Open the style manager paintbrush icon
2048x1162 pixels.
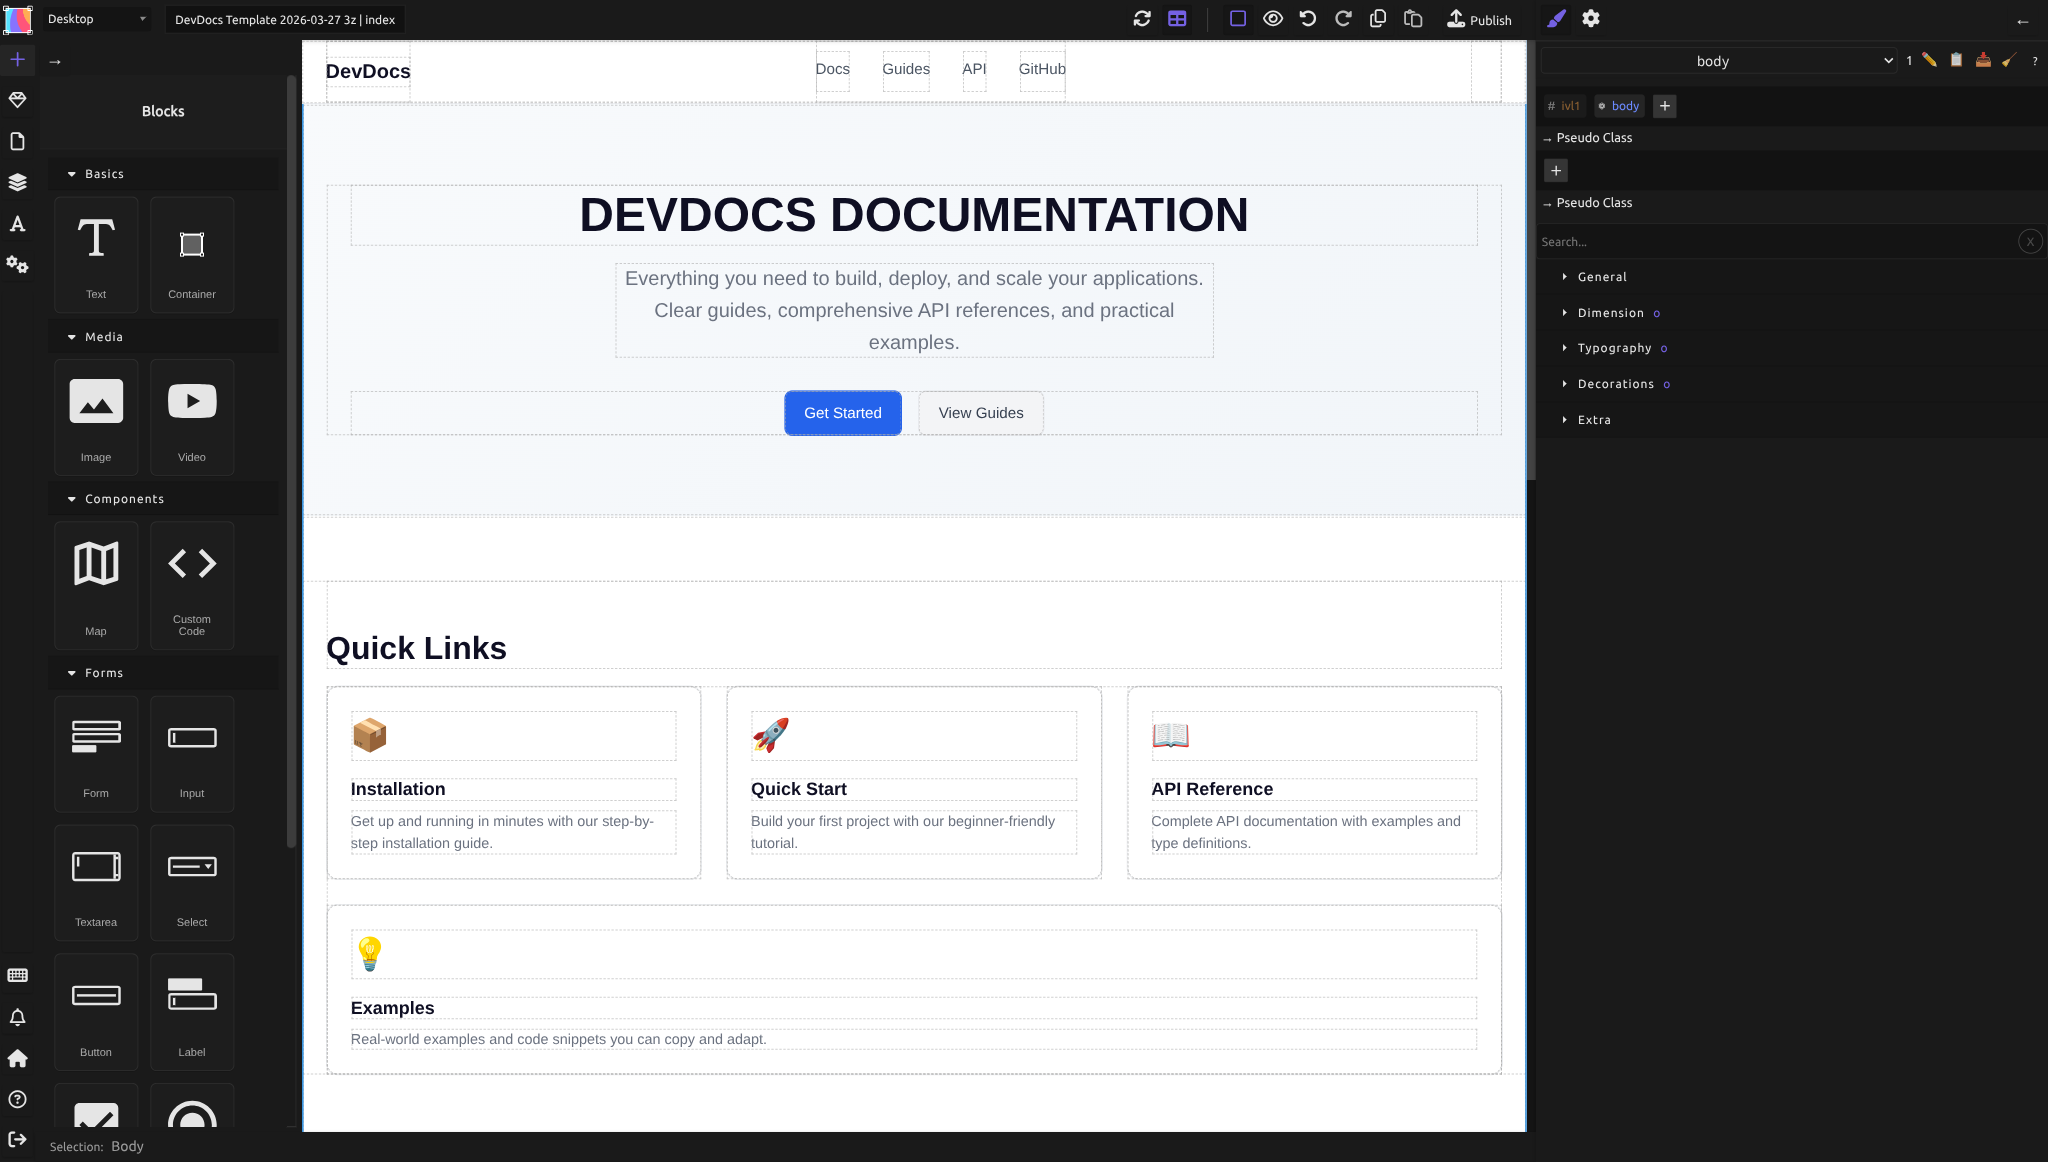pos(1556,19)
